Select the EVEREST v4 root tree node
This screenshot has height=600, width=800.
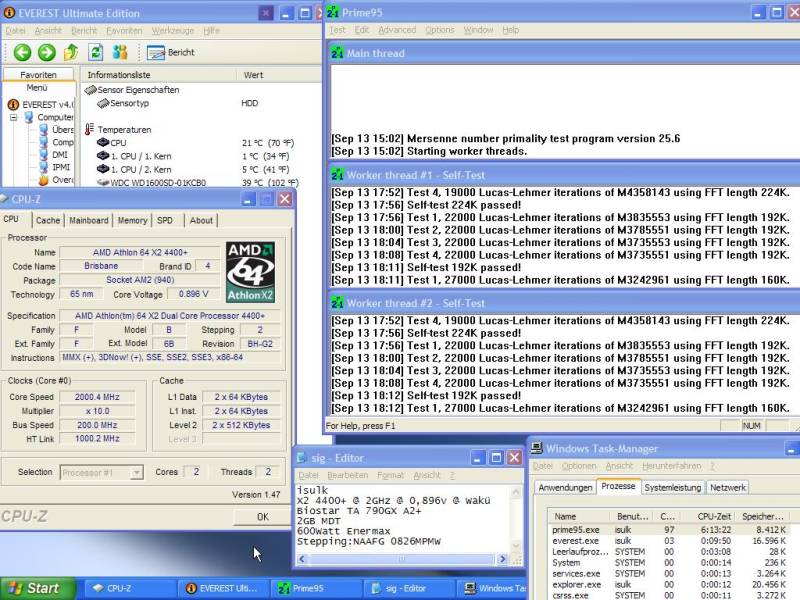[x=41, y=105]
